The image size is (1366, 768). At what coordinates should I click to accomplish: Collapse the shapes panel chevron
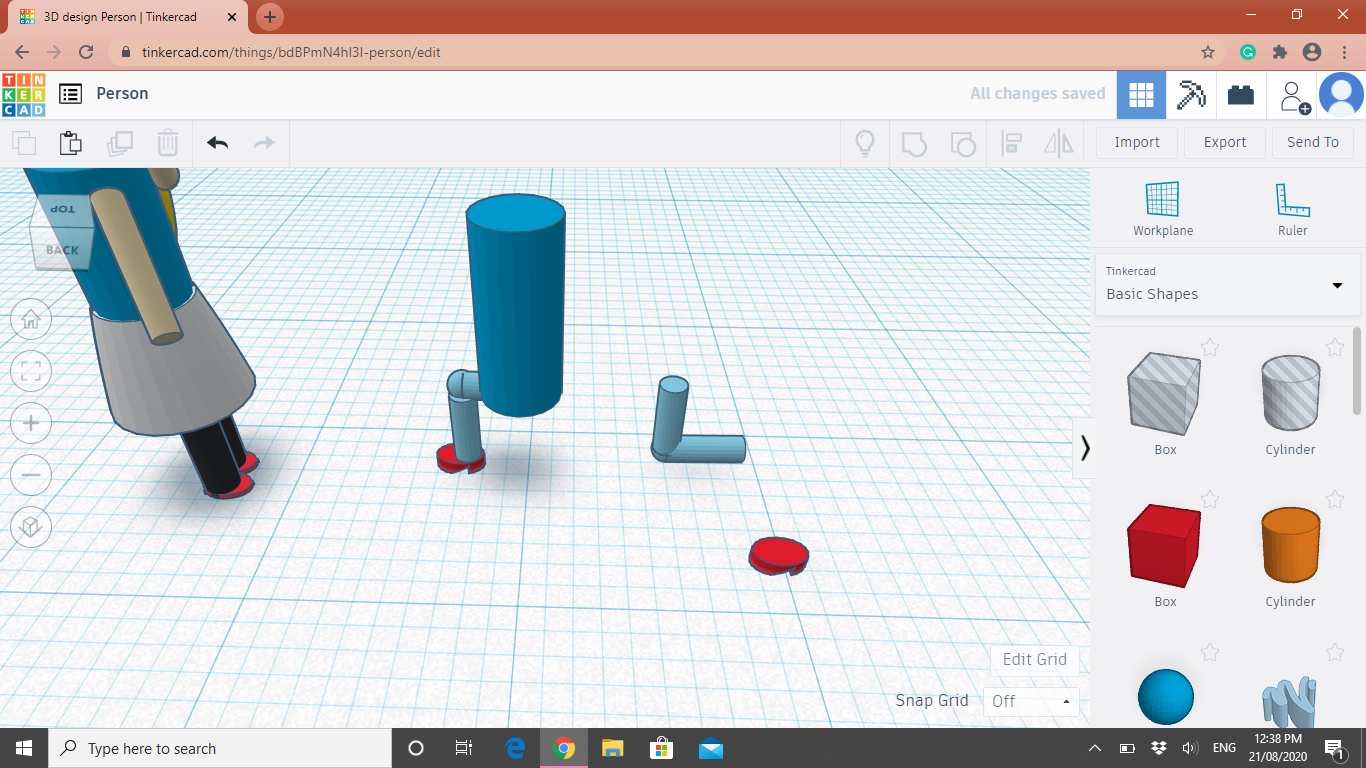[x=1085, y=447]
